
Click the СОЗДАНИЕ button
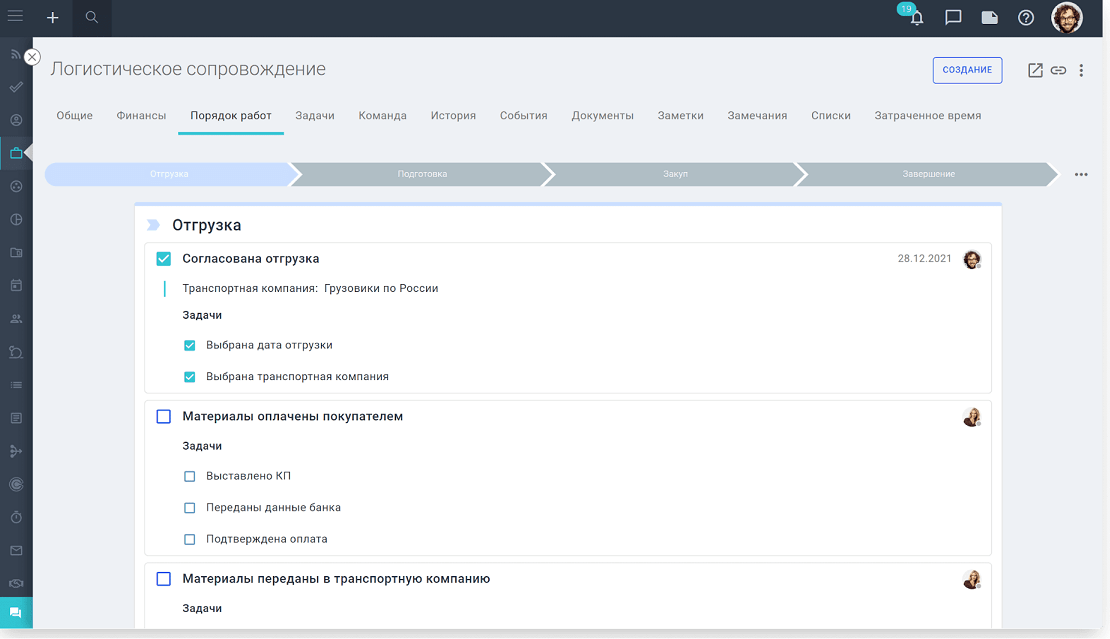tap(967, 70)
